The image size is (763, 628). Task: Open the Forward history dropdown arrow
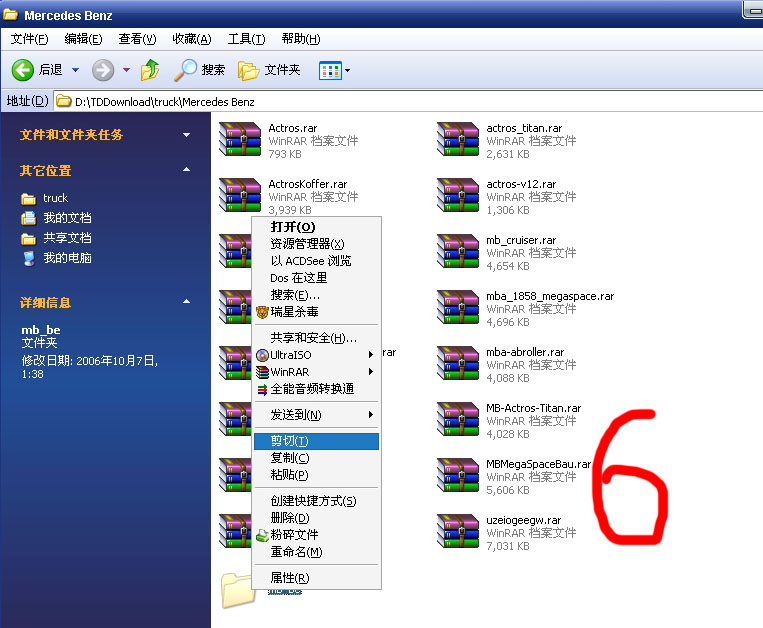[x=126, y=70]
